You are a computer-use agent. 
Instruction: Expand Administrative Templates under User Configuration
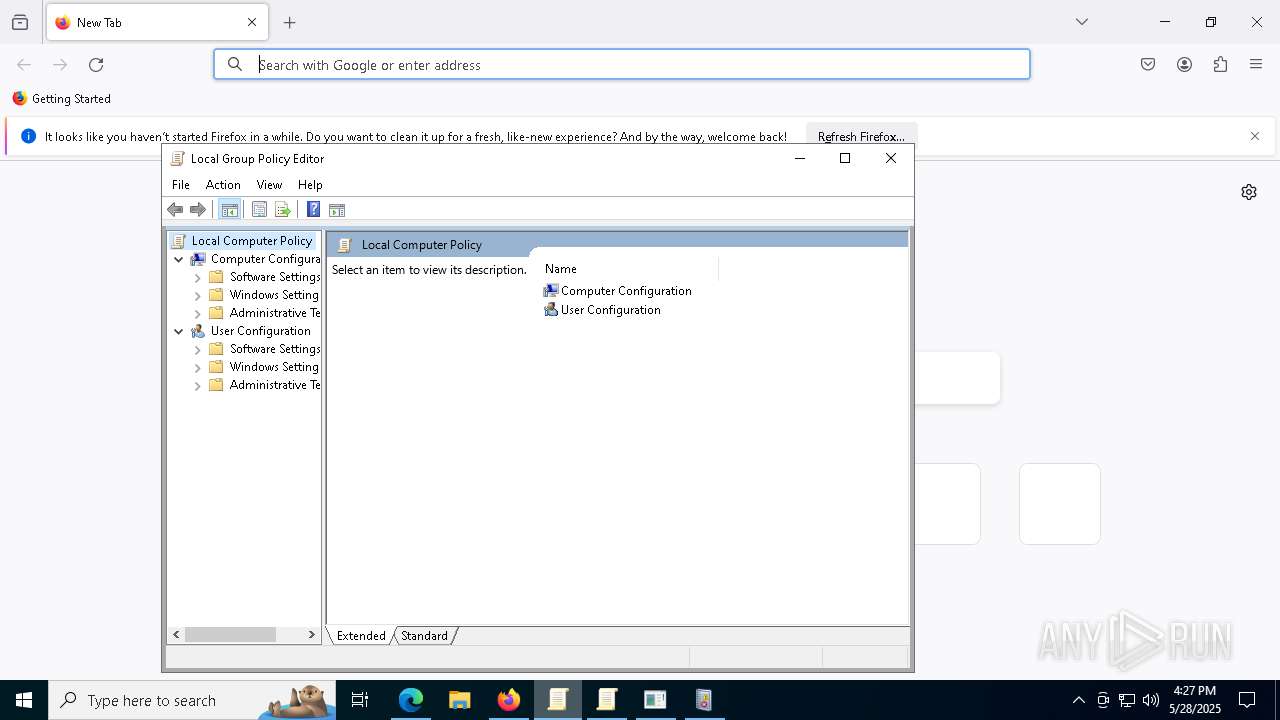198,385
